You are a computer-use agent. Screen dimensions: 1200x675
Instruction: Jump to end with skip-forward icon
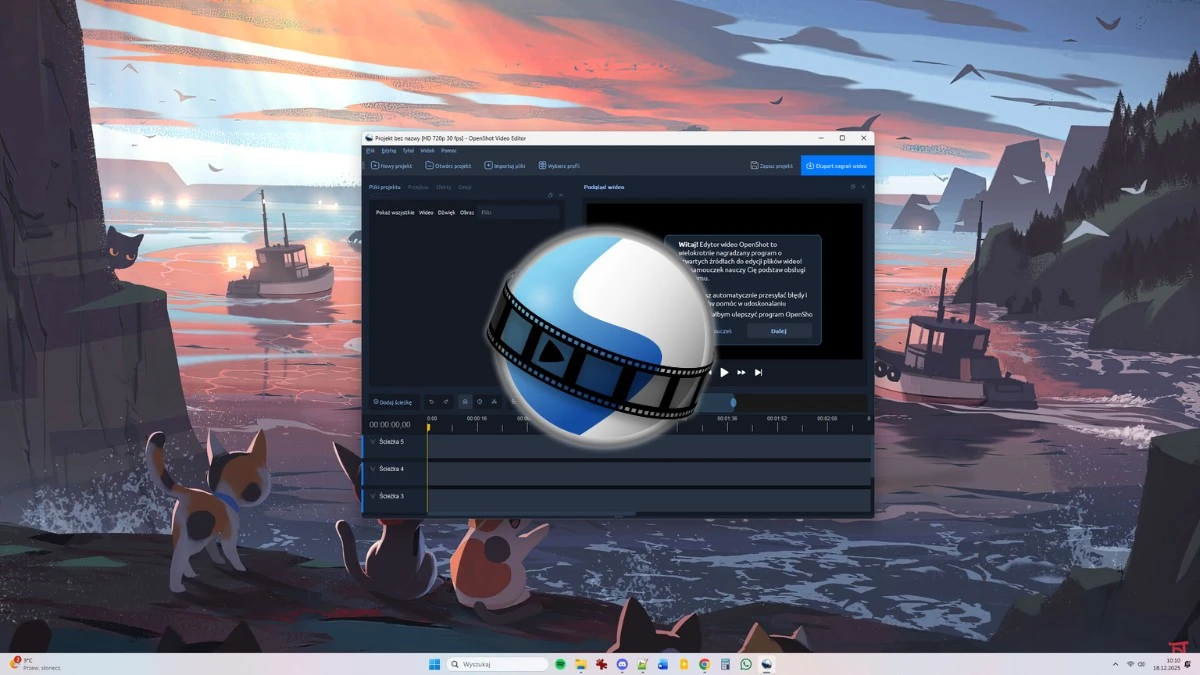[x=758, y=373]
